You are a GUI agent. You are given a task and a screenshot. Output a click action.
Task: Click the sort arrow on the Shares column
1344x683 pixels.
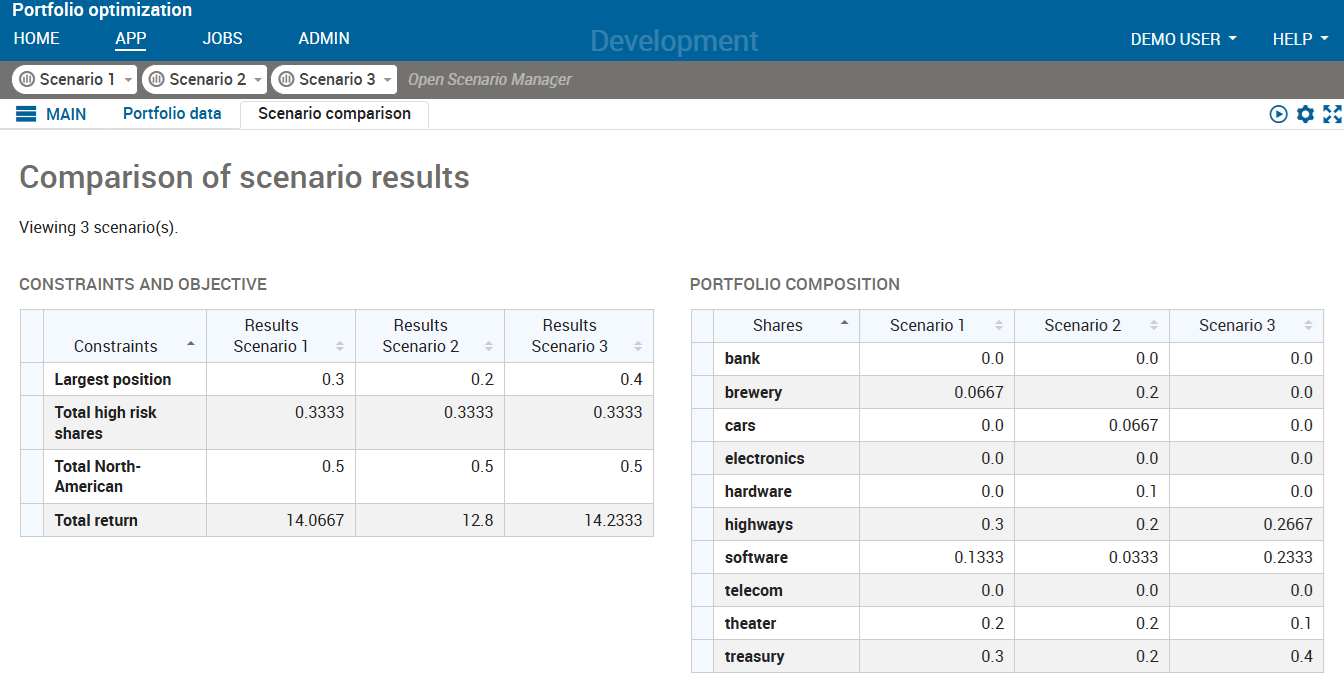coord(845,325)
